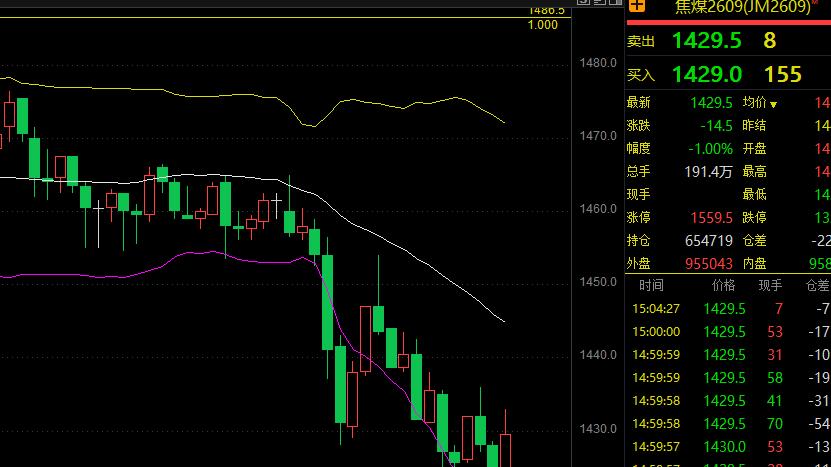Select the 内盘 label

754,264
